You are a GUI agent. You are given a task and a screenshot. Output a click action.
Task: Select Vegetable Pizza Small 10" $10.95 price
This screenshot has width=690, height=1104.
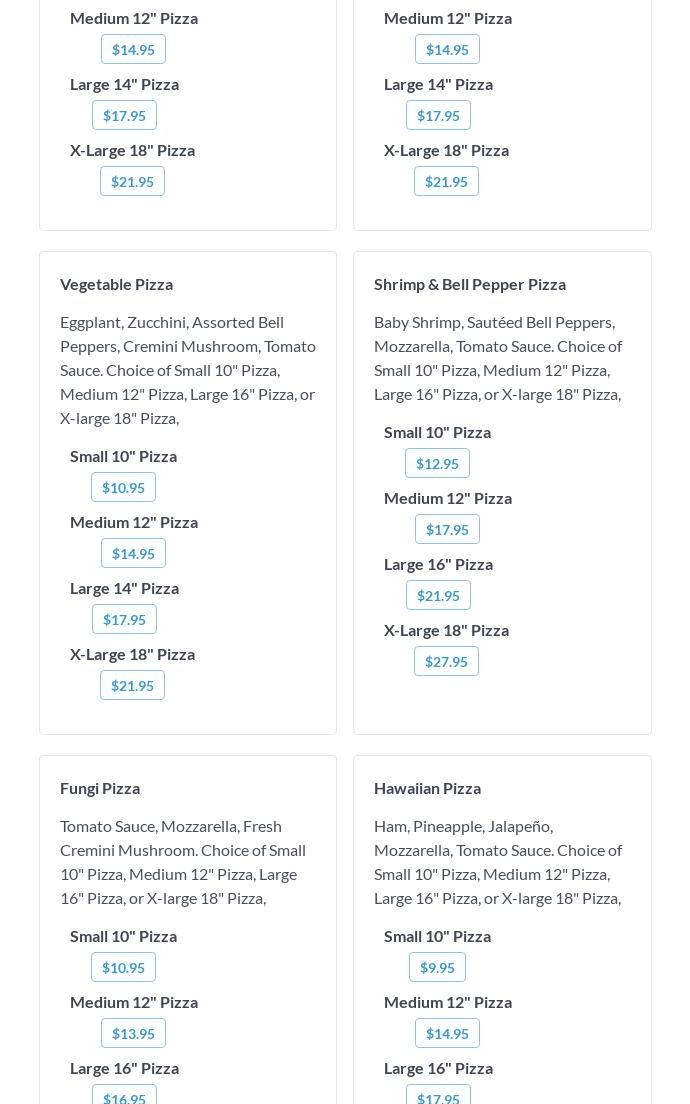[x=123, y=487]
